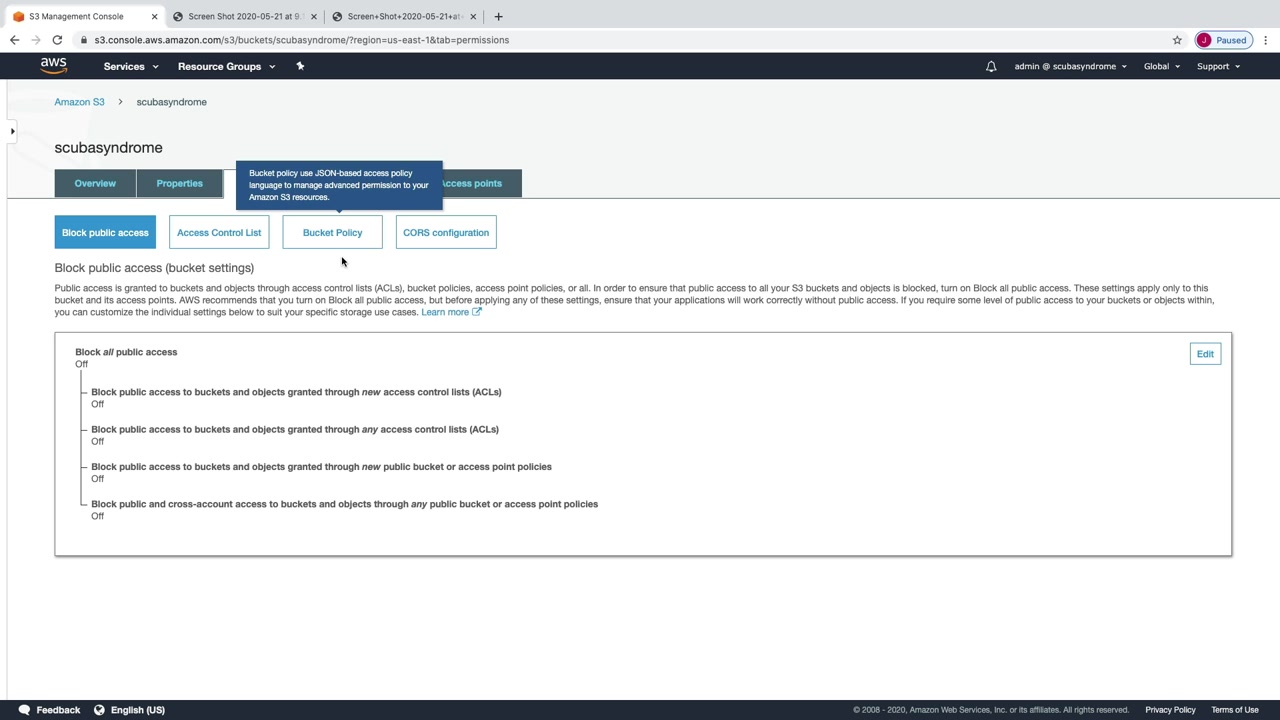Click the 'new public bucket or access point policies' text
Screen dimensions: 1280x720
[321, 467]
